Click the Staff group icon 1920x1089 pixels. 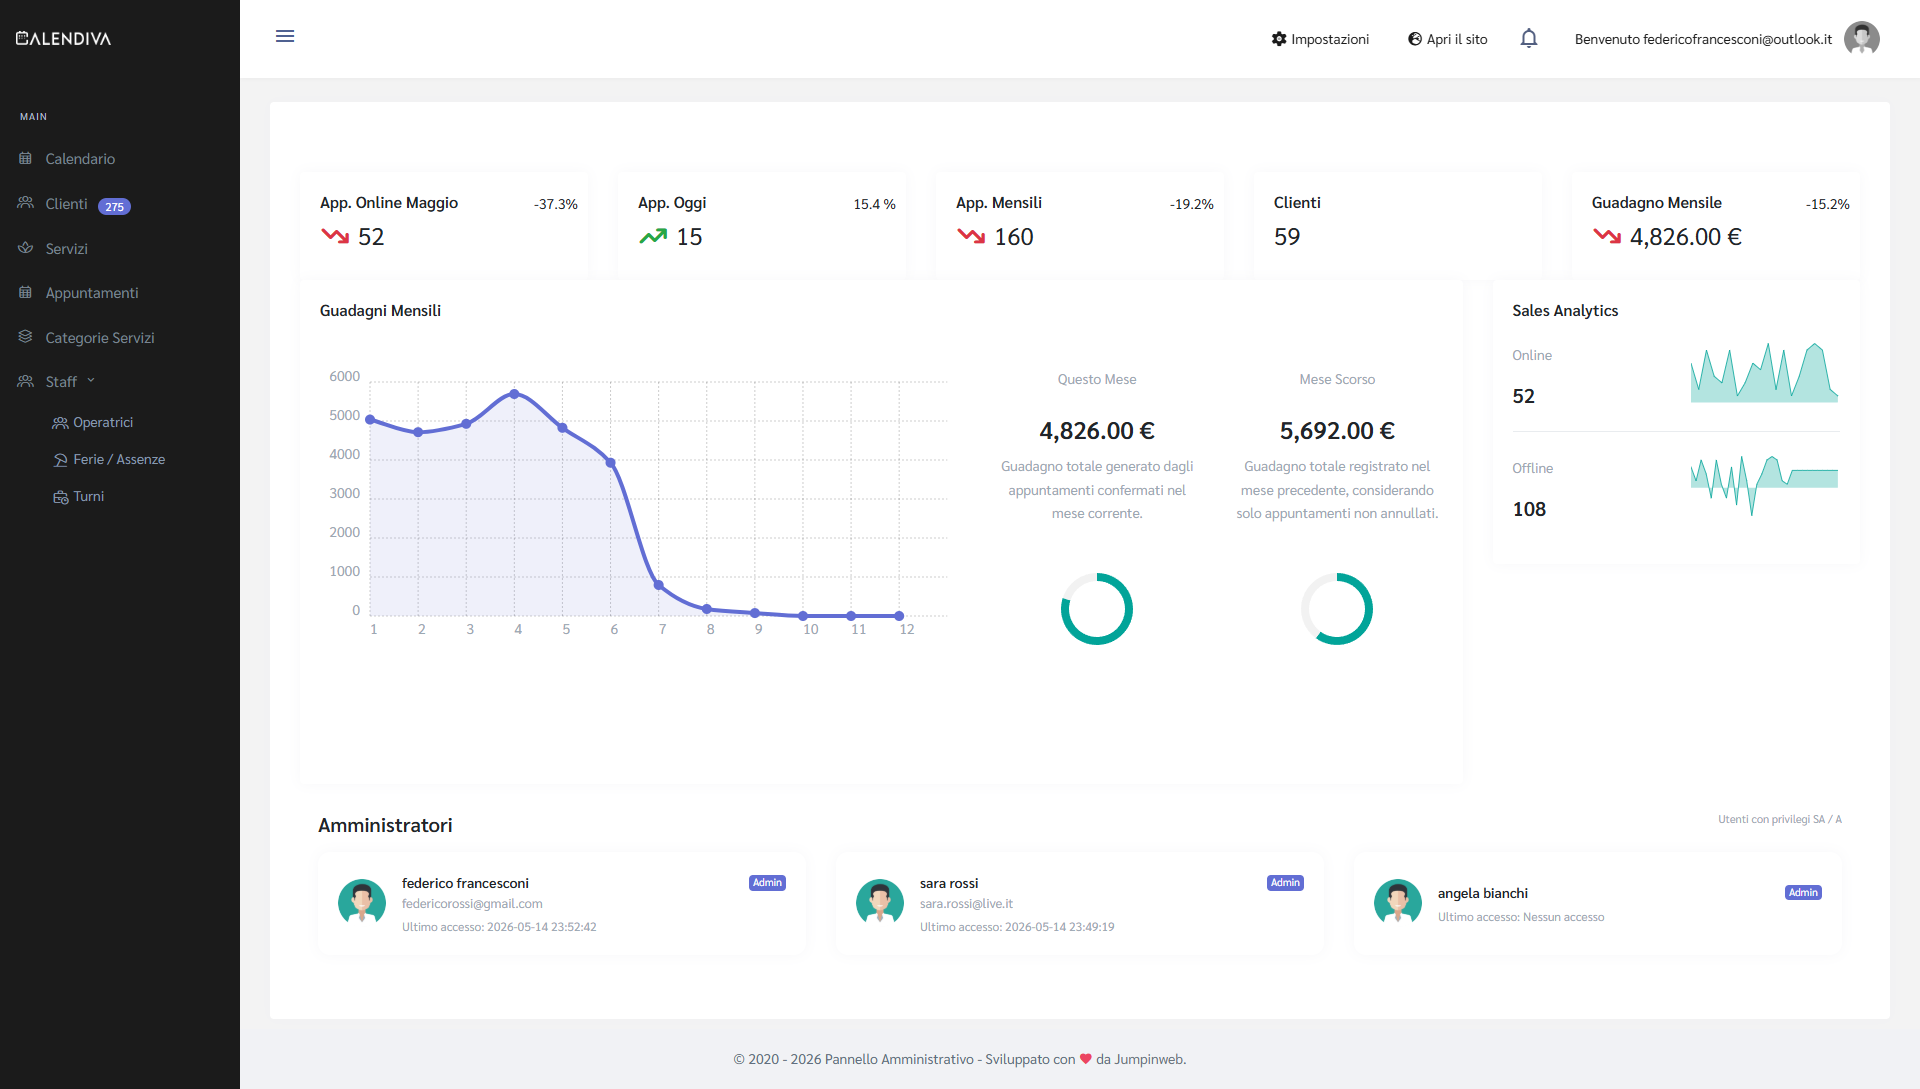[26, 381]
